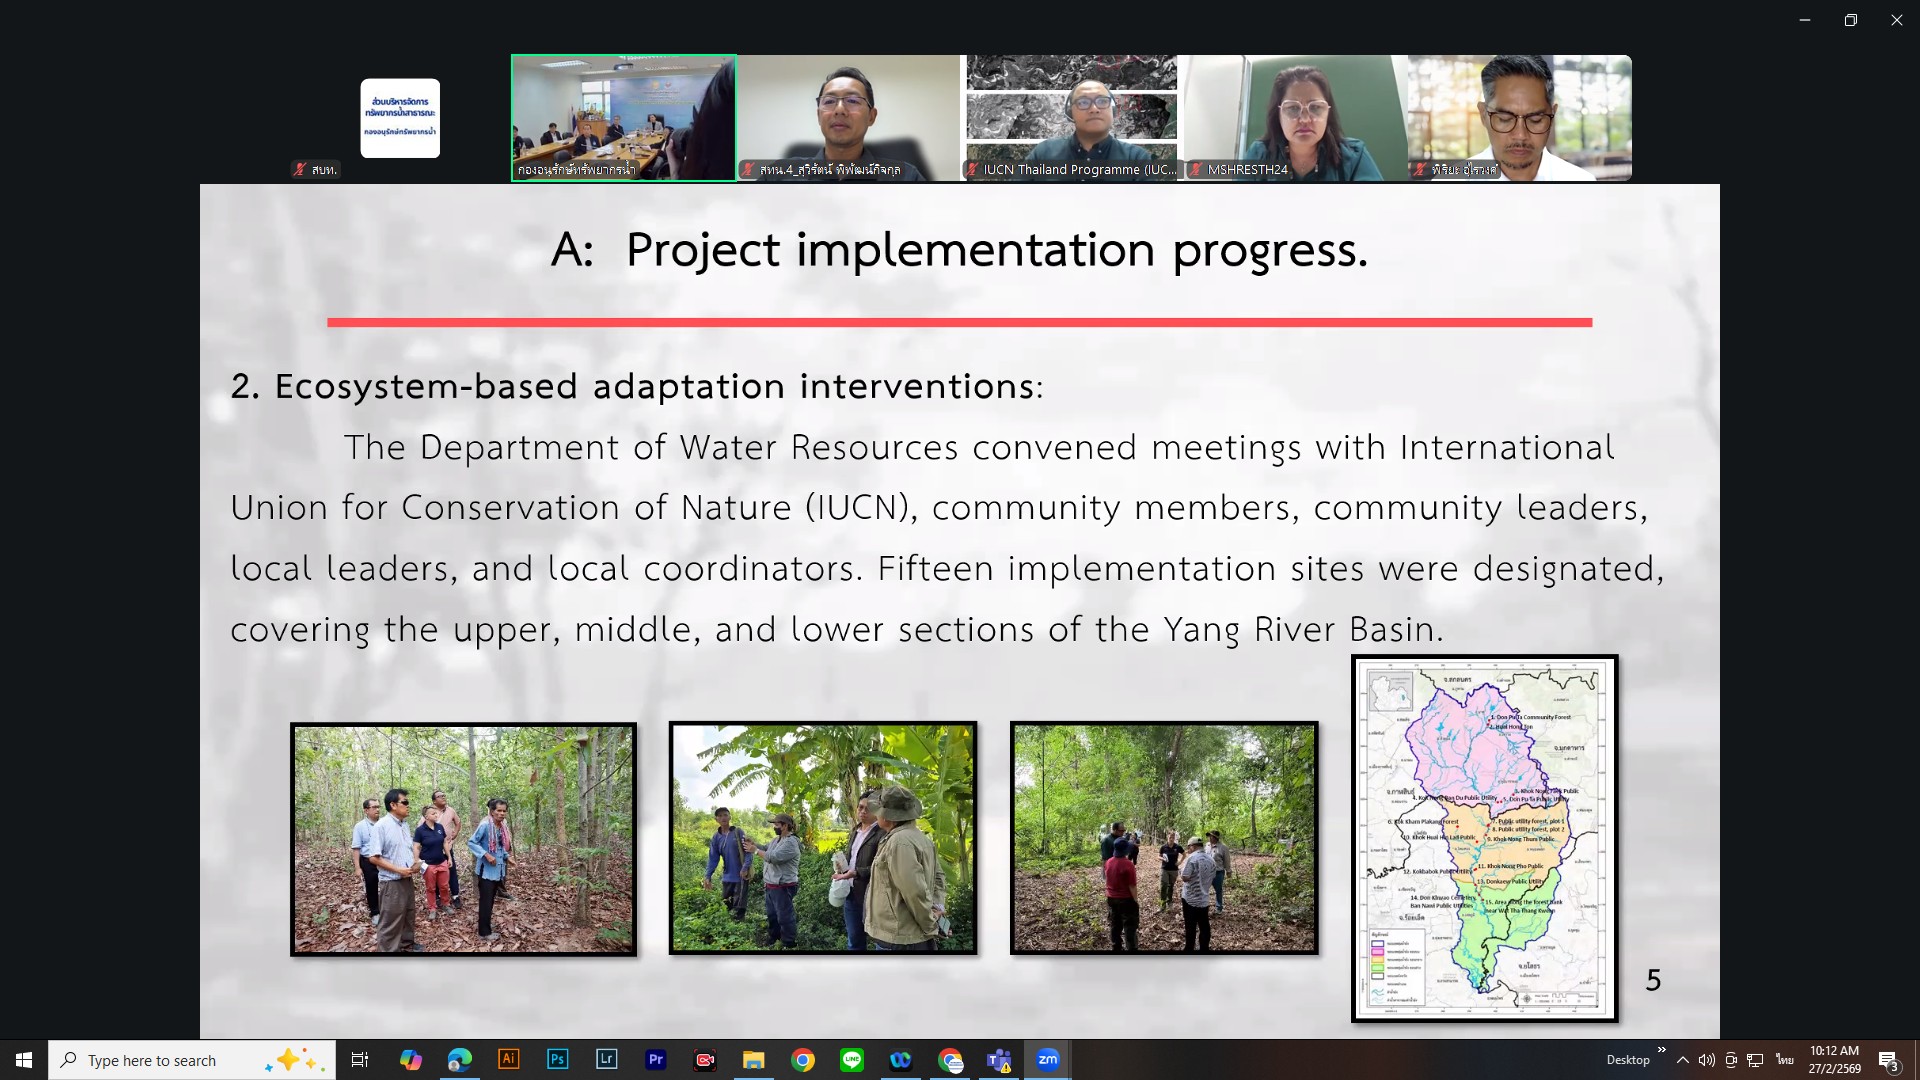
Task: Select the MSHRESTH24 participant video
Action: (x=1296, y=118)
